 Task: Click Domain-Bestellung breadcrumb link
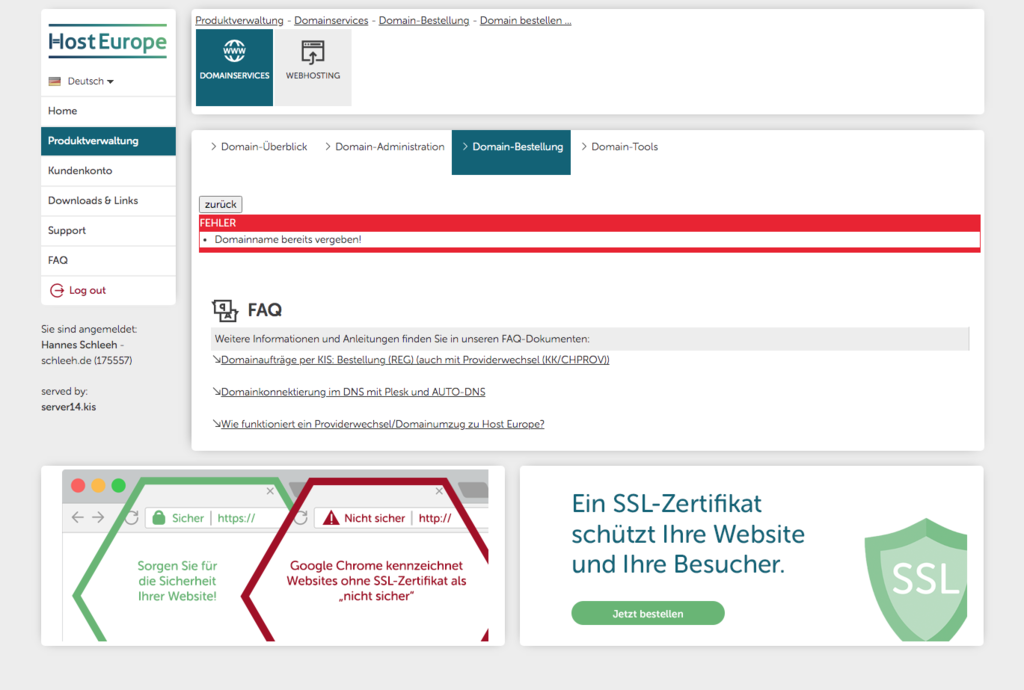pyautogui.click(x=424, y=20)
